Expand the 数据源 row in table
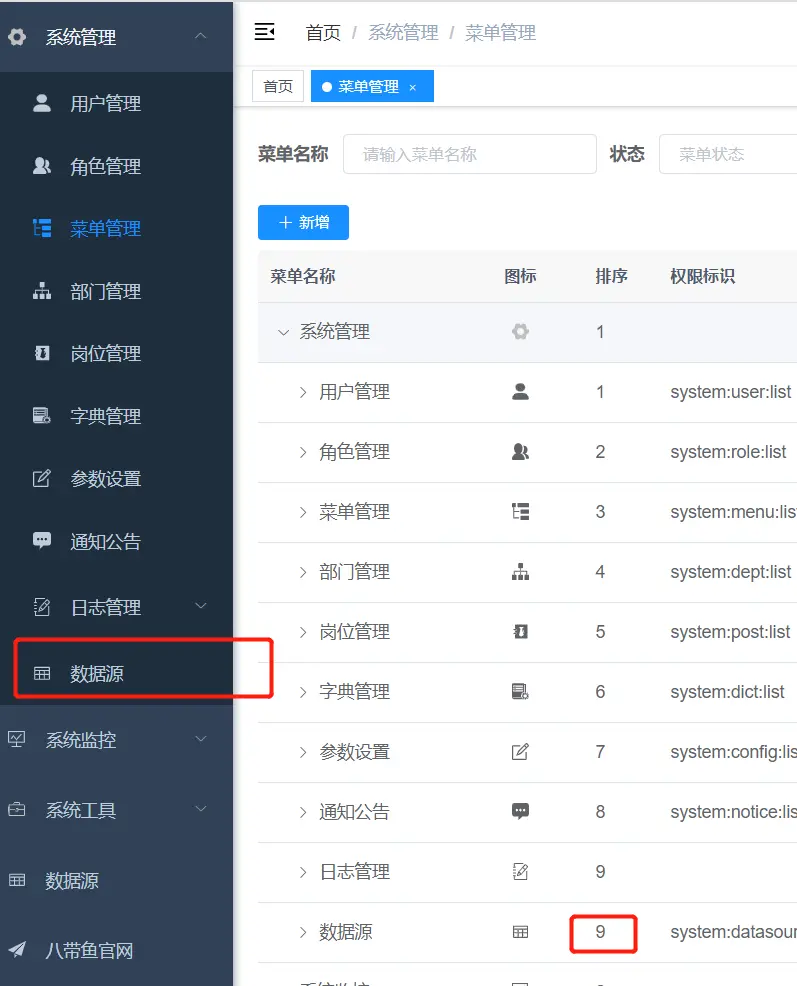 [303, 932]
